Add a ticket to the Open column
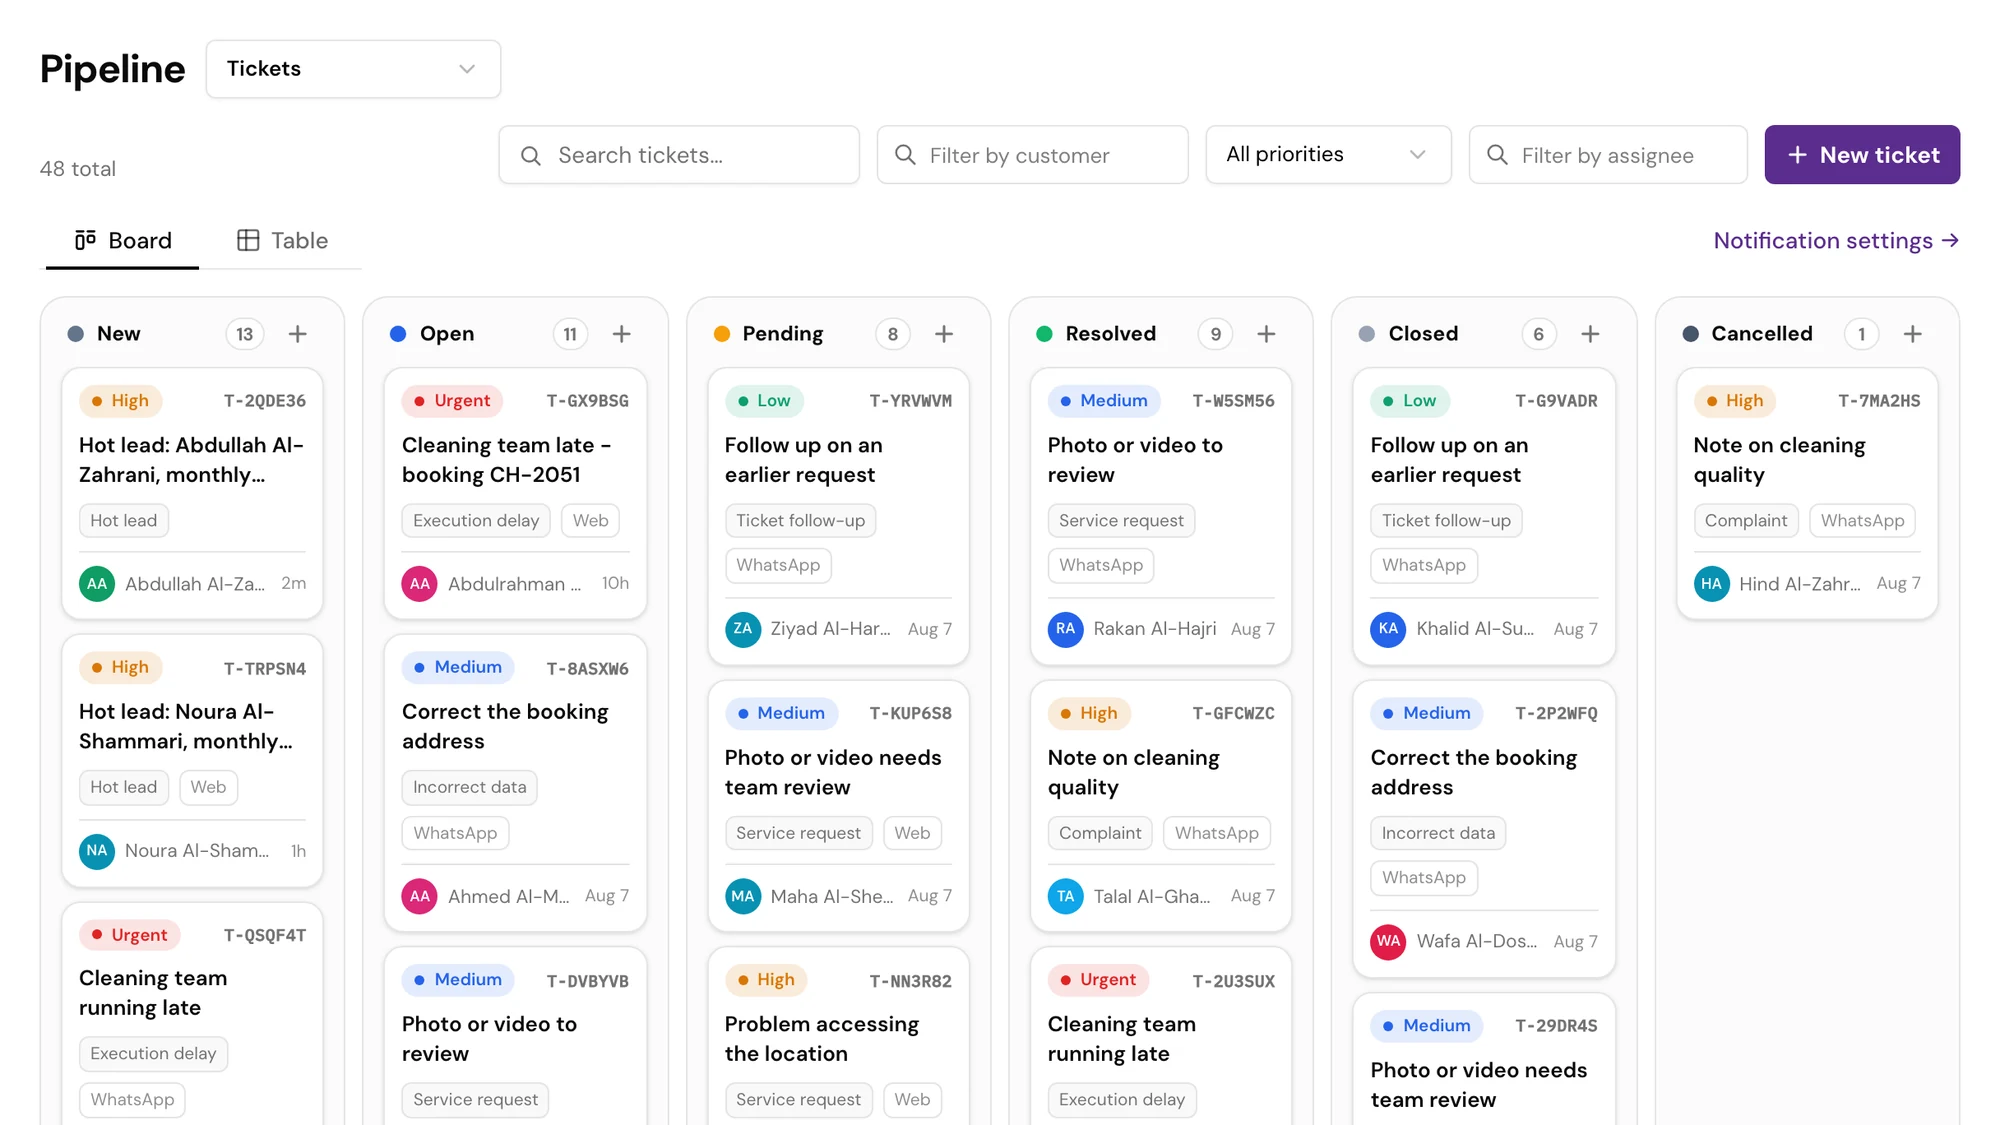Screen dimensions: 2000x1125 (621, 334)
